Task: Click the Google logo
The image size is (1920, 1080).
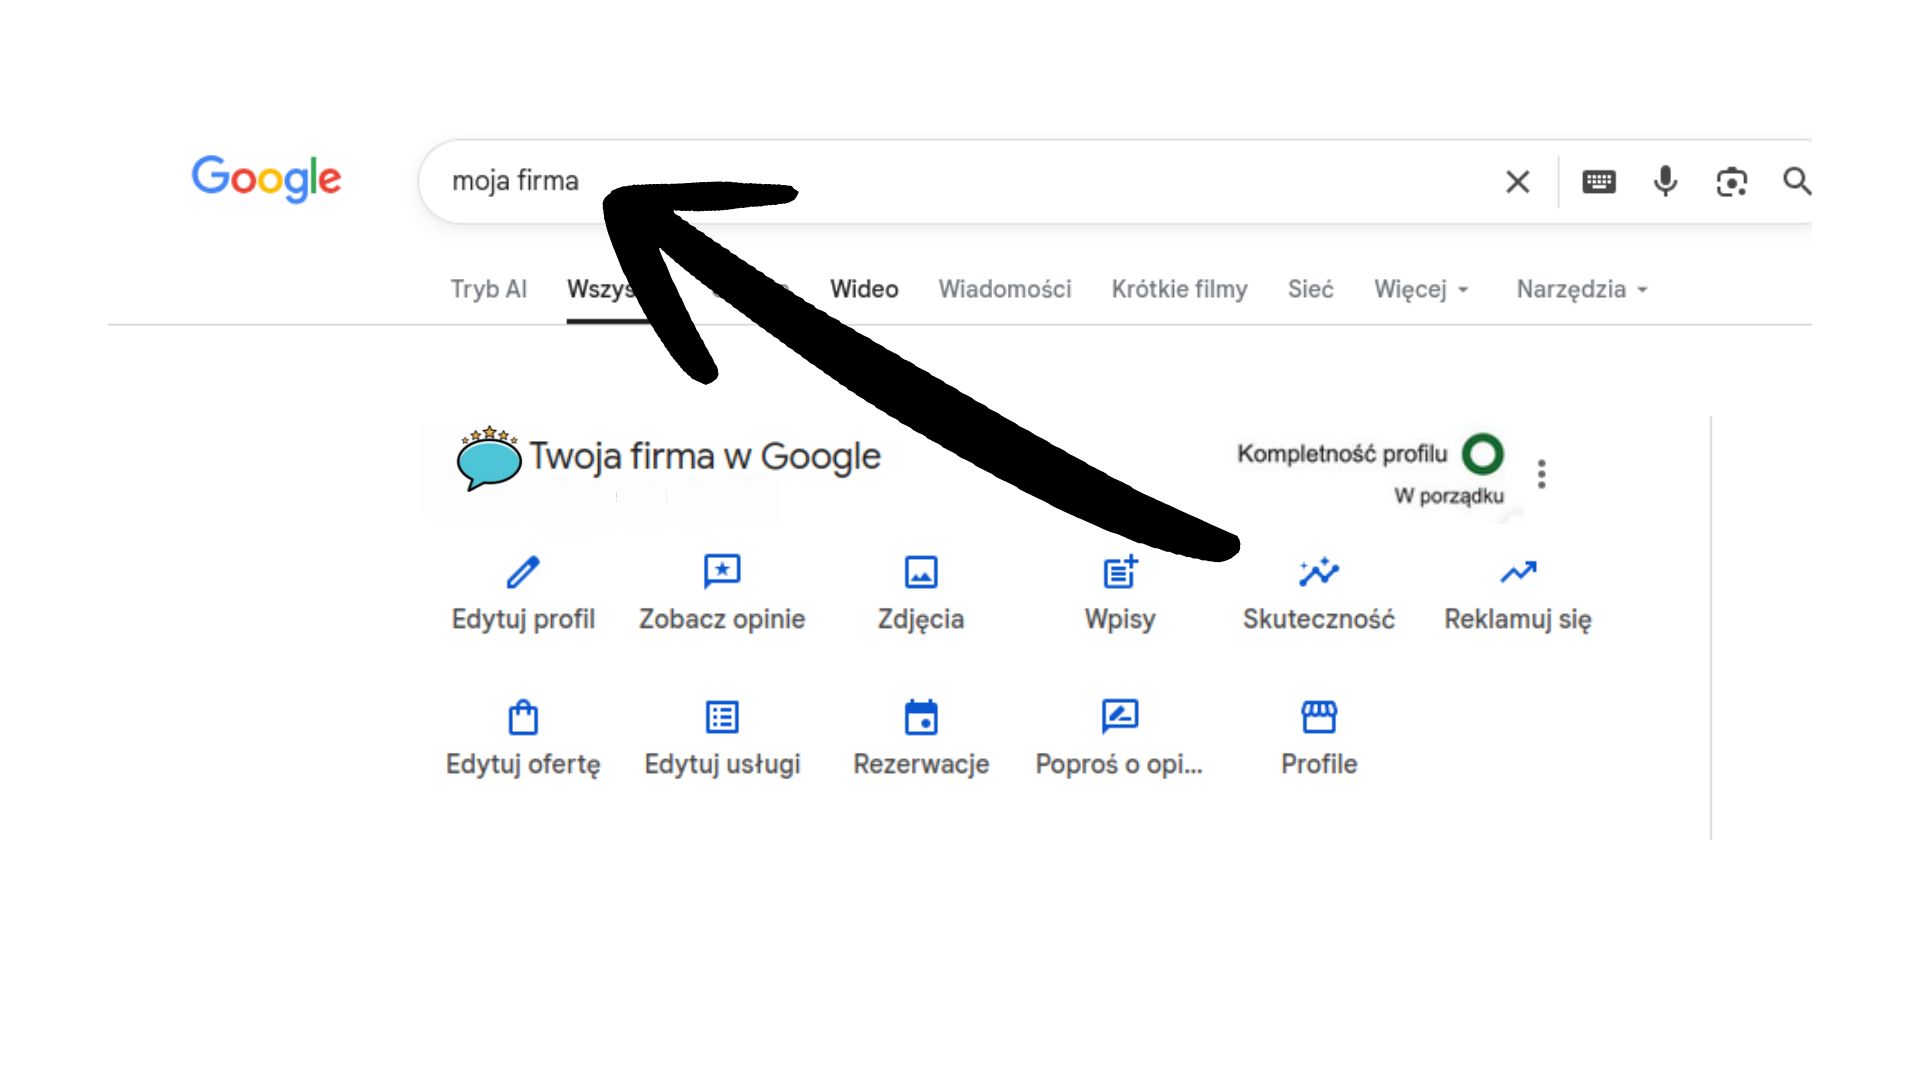Action: 266,179
